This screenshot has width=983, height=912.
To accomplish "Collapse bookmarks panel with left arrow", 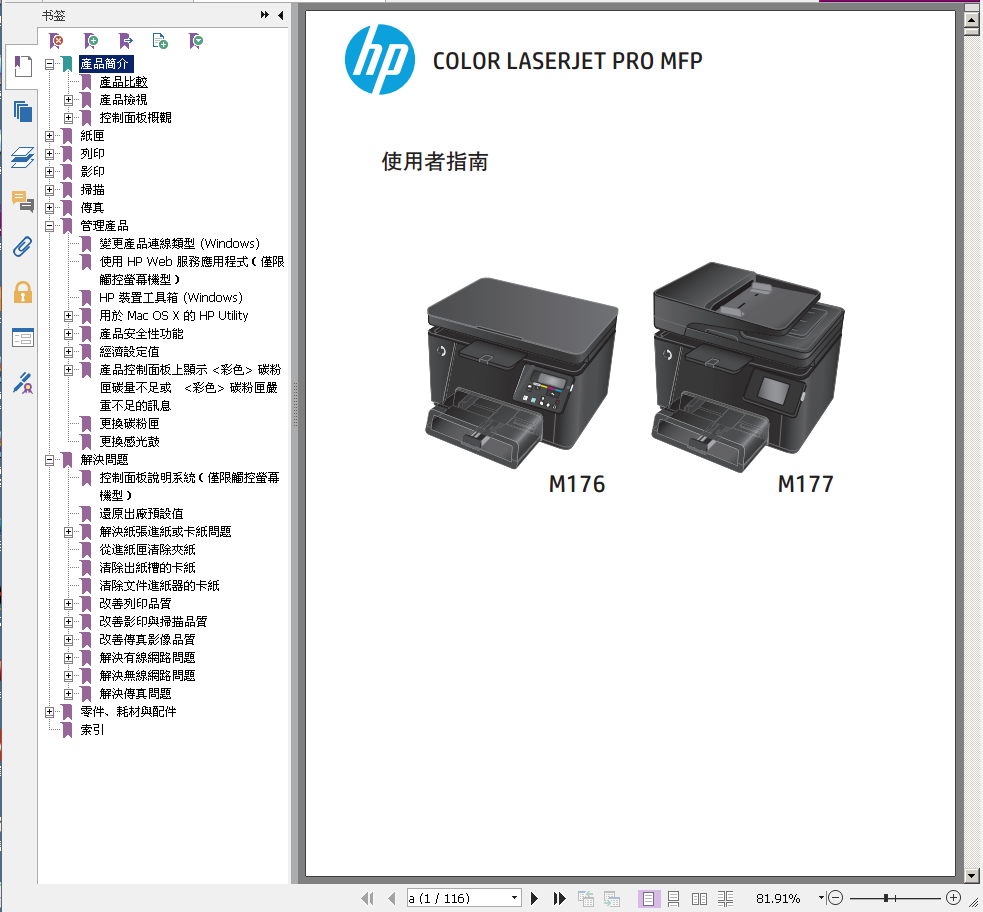I will click(x=280, y=15).
